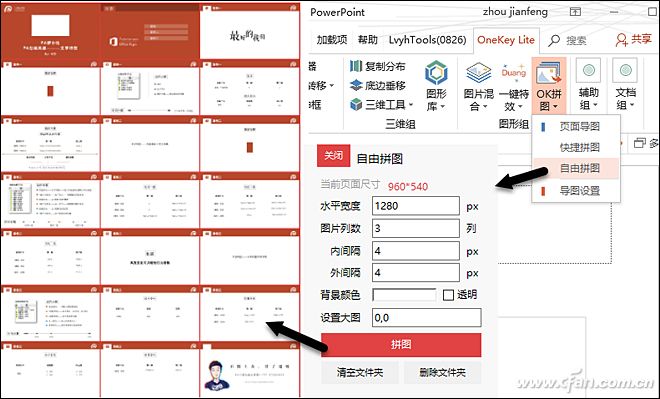Open the 三维工具 dropdown
The image size is (660, 399).
[381, 104]
